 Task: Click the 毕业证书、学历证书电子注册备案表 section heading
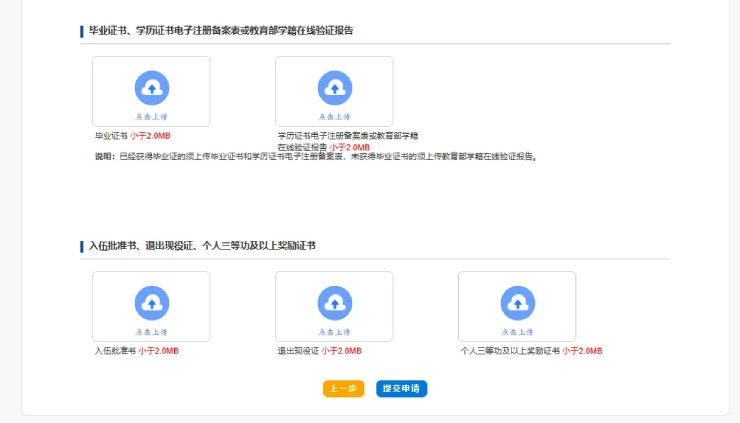coord(221,31)
